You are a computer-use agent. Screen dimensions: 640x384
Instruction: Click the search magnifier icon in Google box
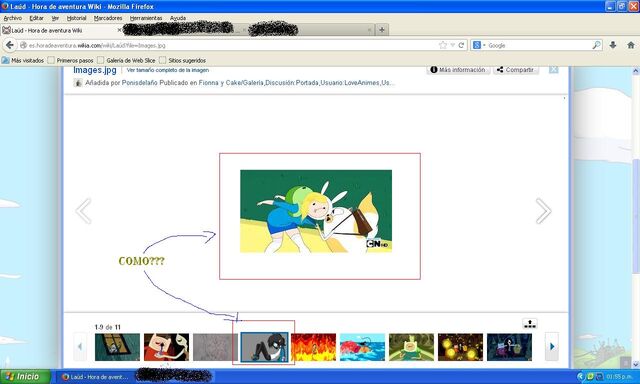(x=596, y=45)
